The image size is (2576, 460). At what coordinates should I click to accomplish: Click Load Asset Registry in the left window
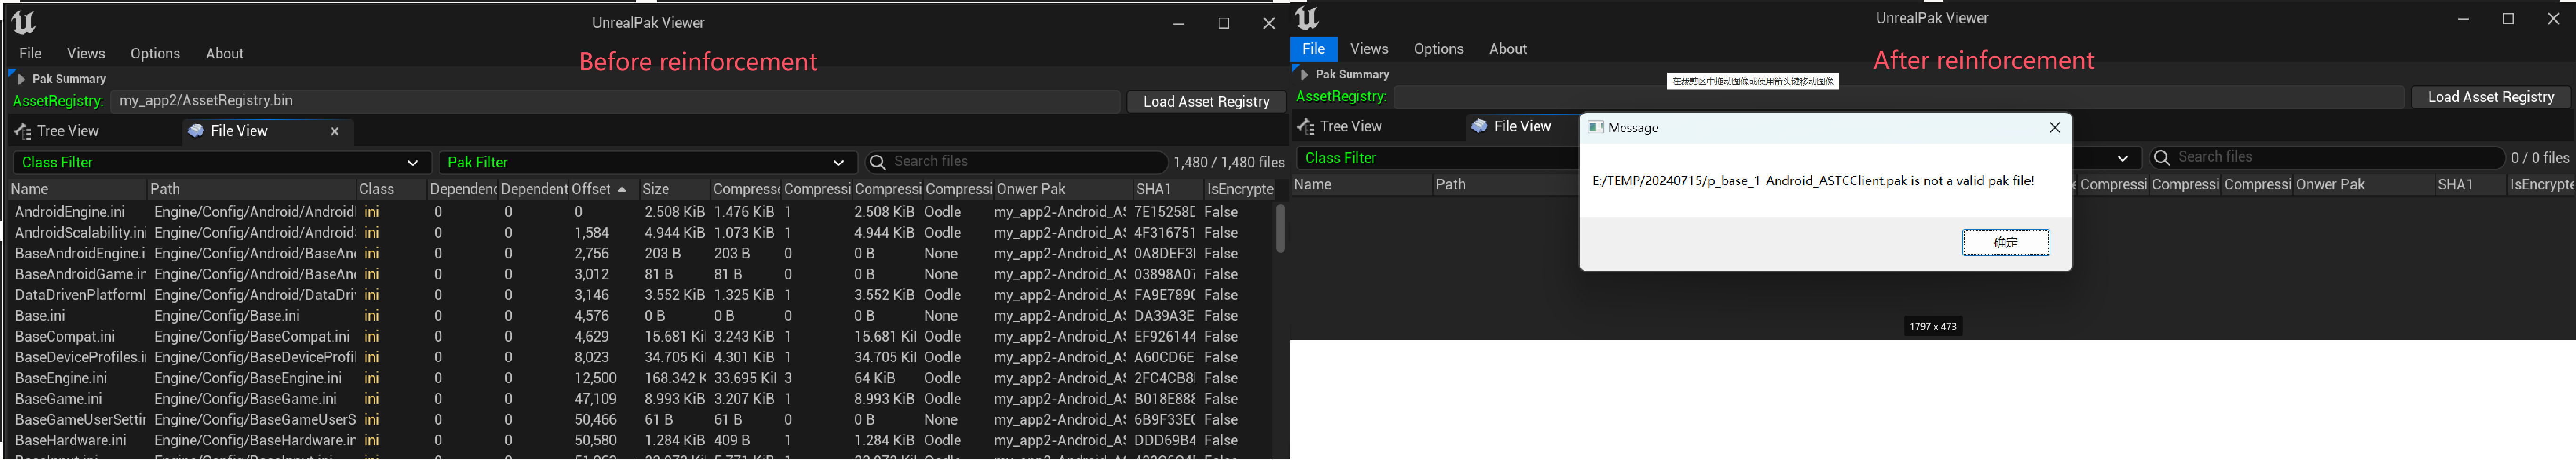coord(1206,102)
